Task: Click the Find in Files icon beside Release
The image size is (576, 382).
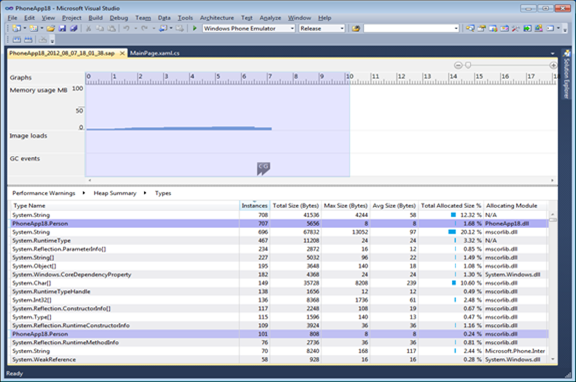Action: 356,28
